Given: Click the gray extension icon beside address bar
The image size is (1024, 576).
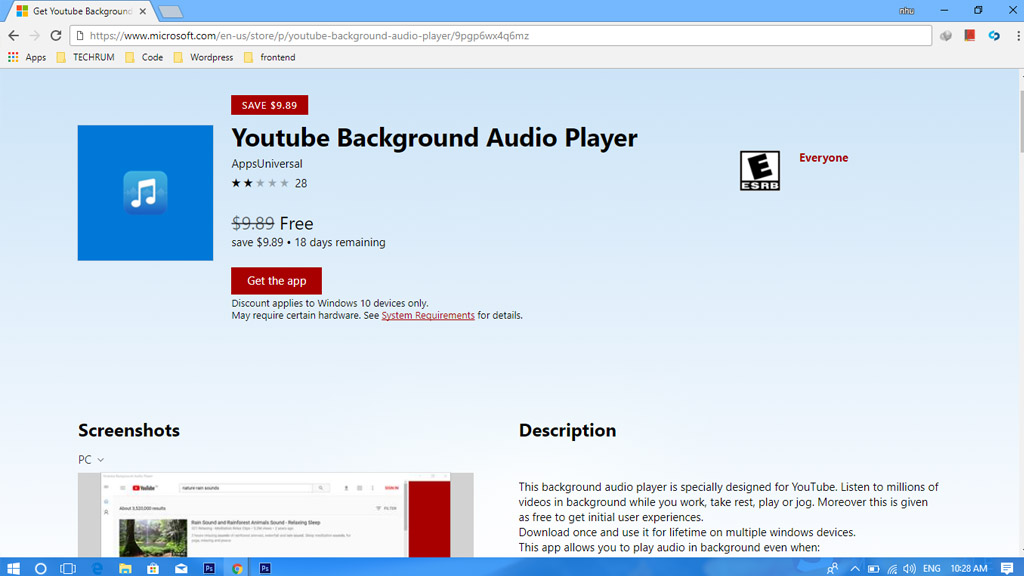Looking at the screenshot, I should [946, 36].
